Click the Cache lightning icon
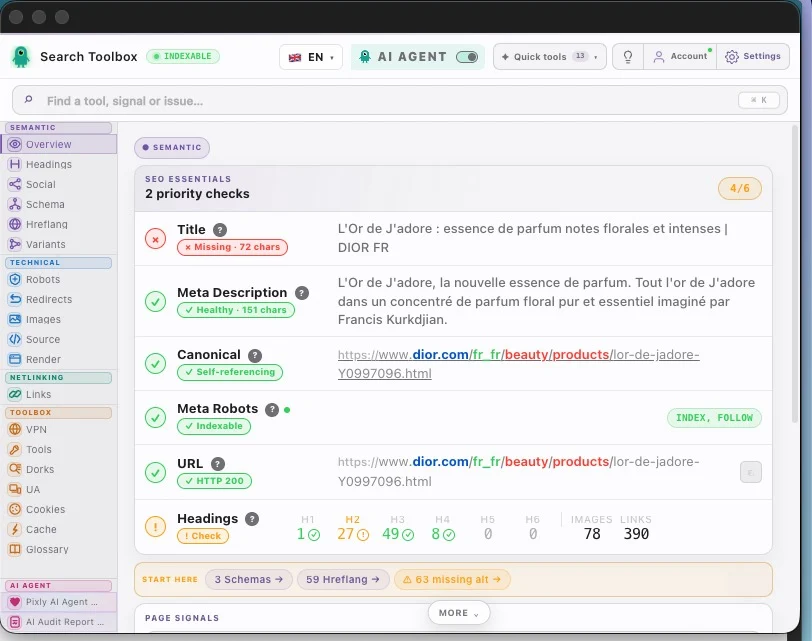Viewport: 812px width, 641px height. (15, 529)
